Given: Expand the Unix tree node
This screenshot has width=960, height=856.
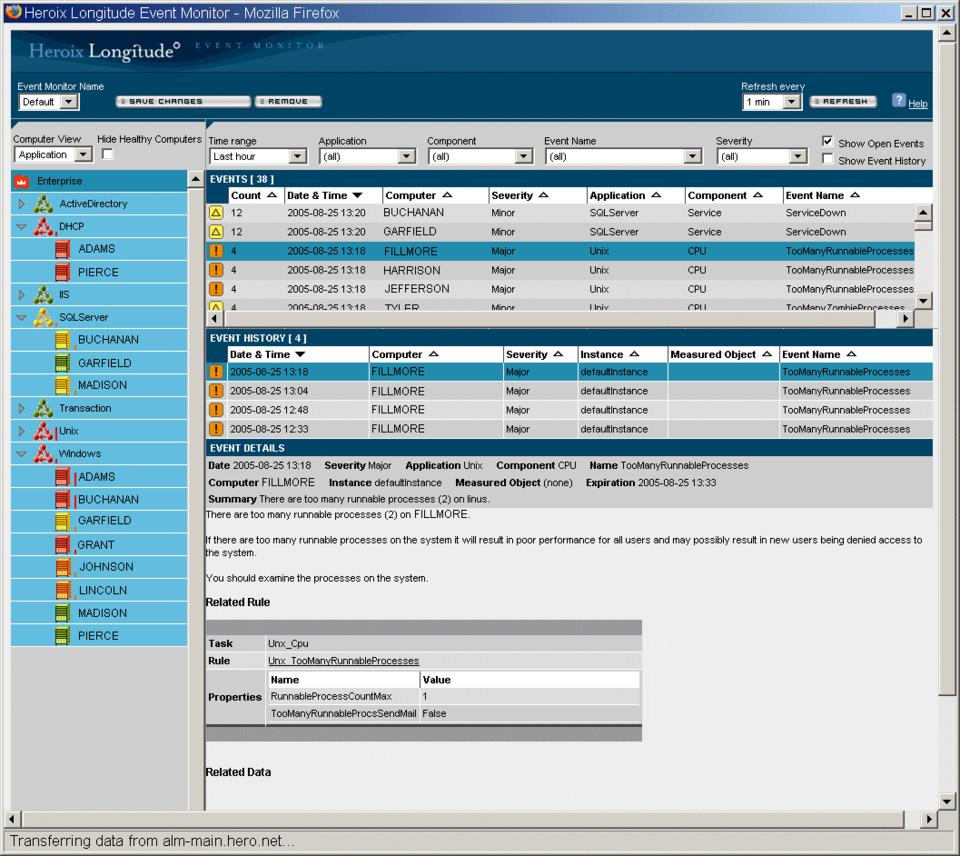Looking at the screenshot, I should tap(22, 431).
